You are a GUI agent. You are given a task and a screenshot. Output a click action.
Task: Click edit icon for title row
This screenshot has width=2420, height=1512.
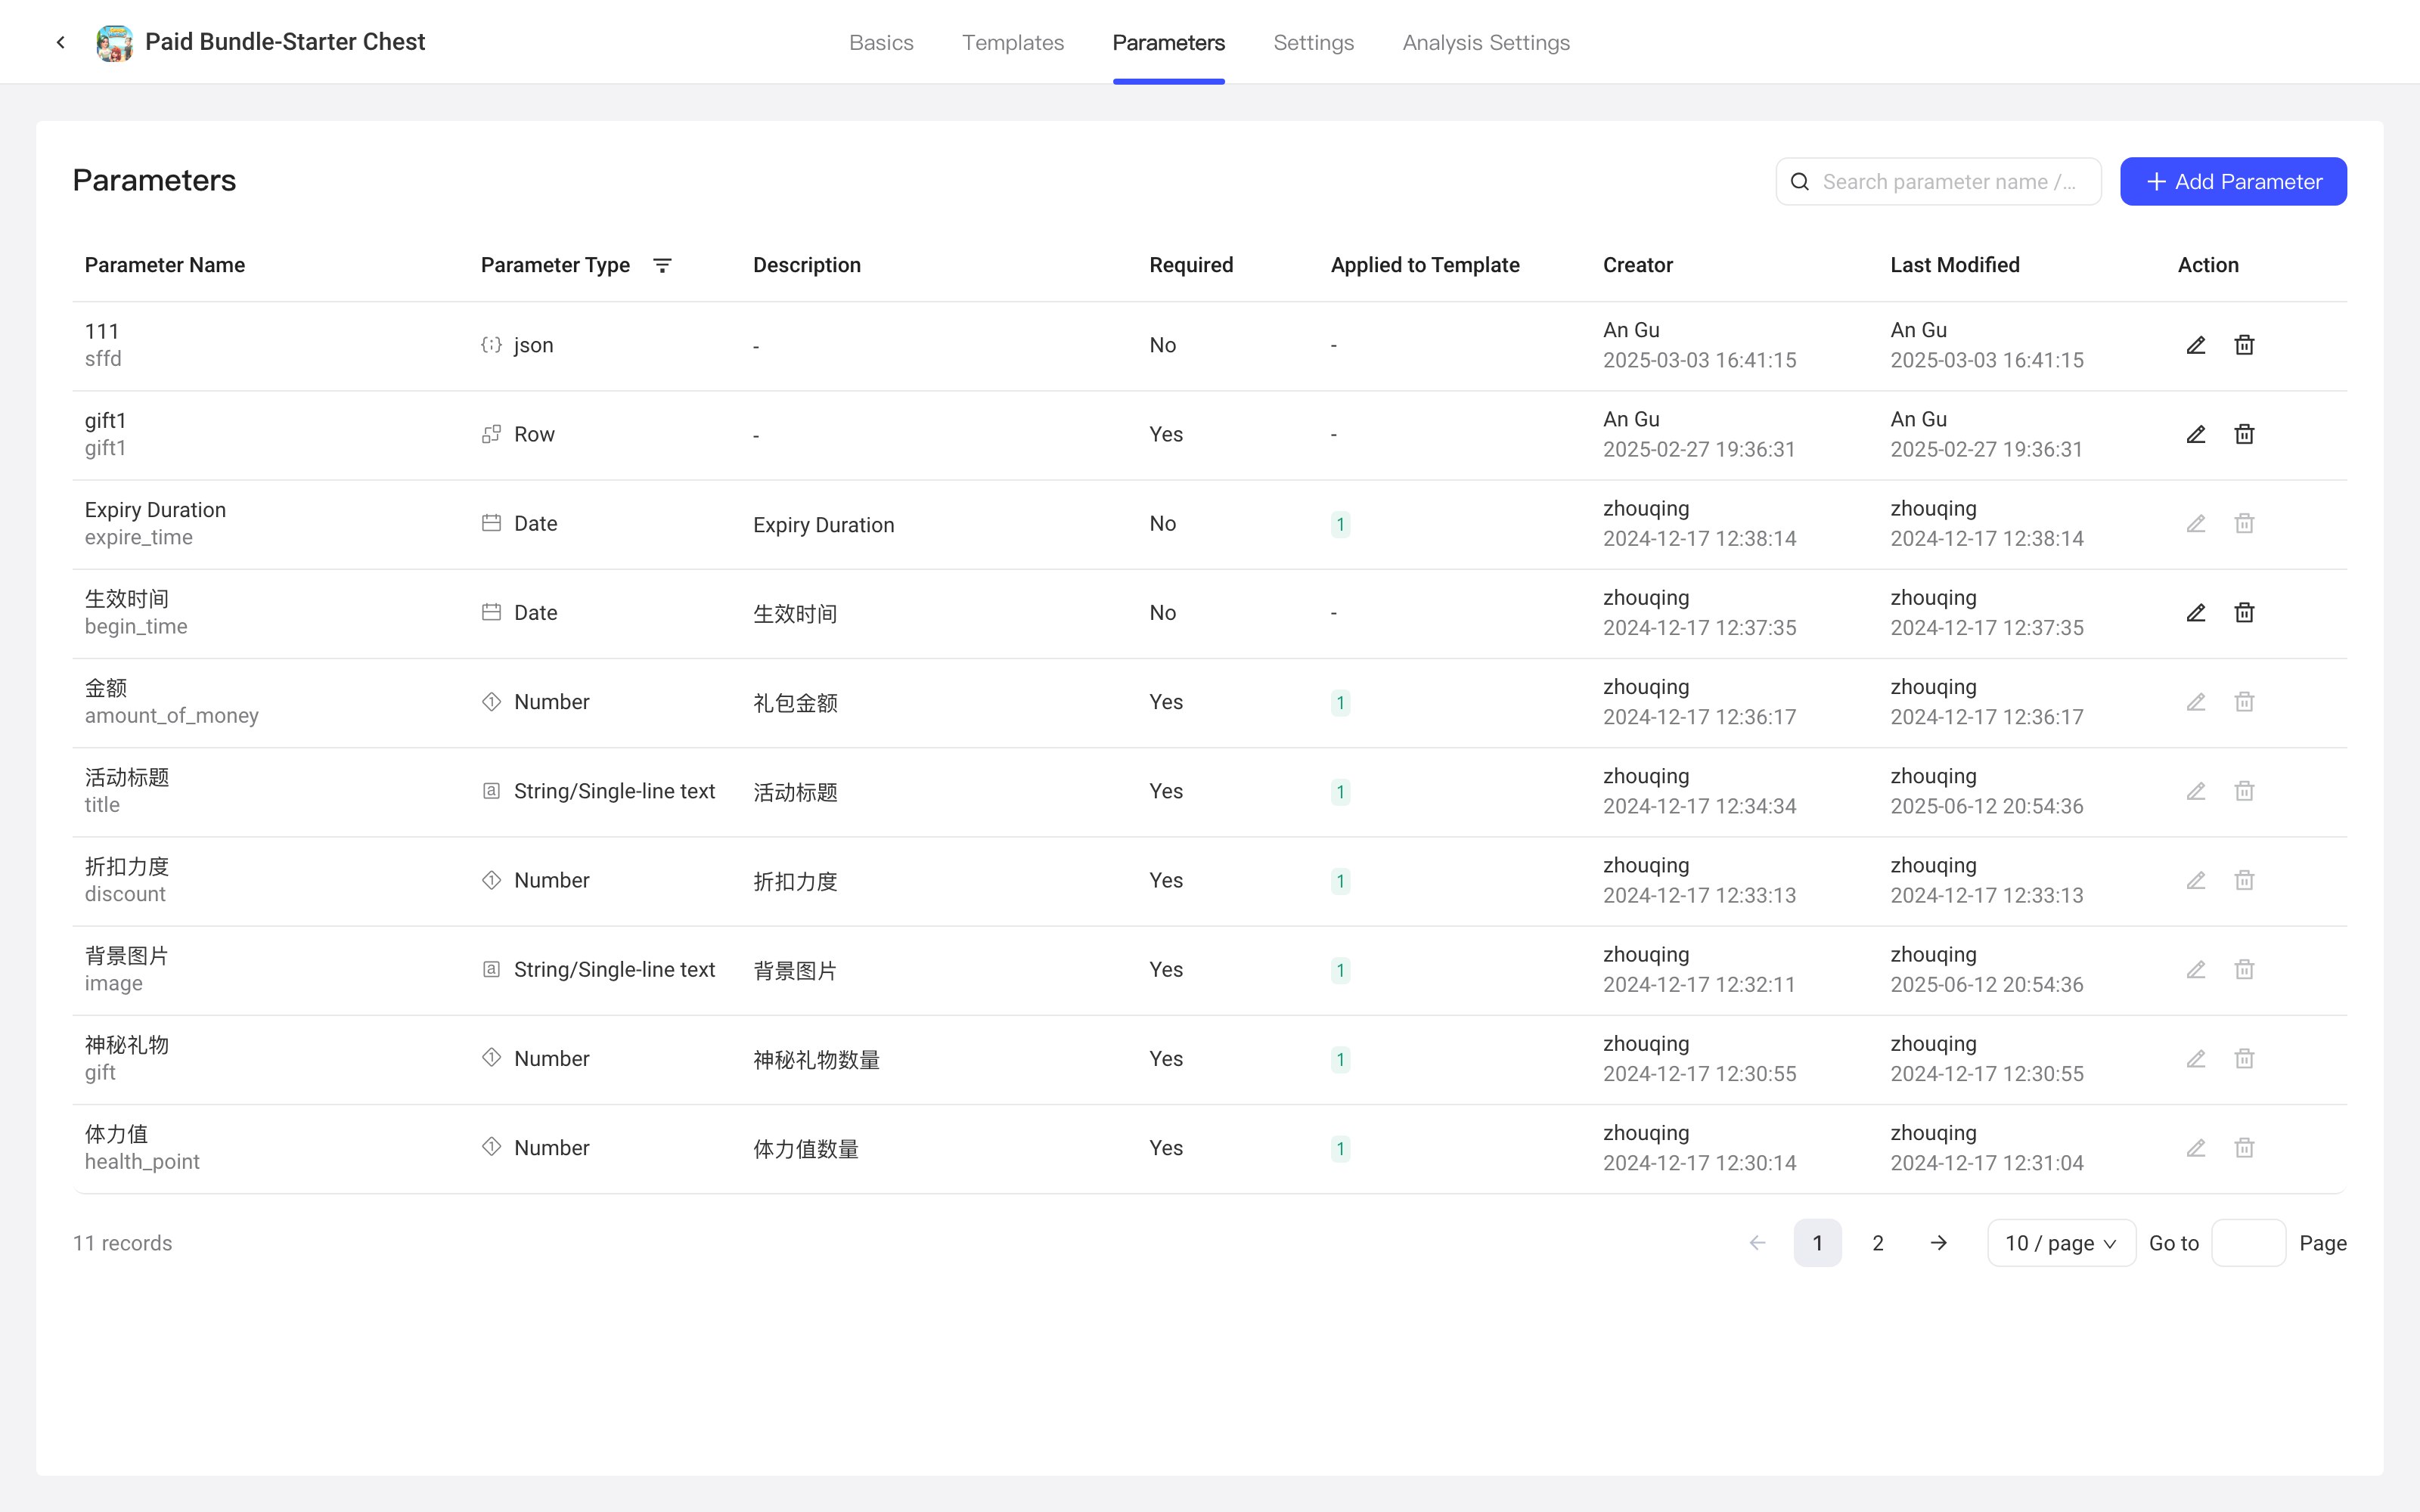point(2196,791)
